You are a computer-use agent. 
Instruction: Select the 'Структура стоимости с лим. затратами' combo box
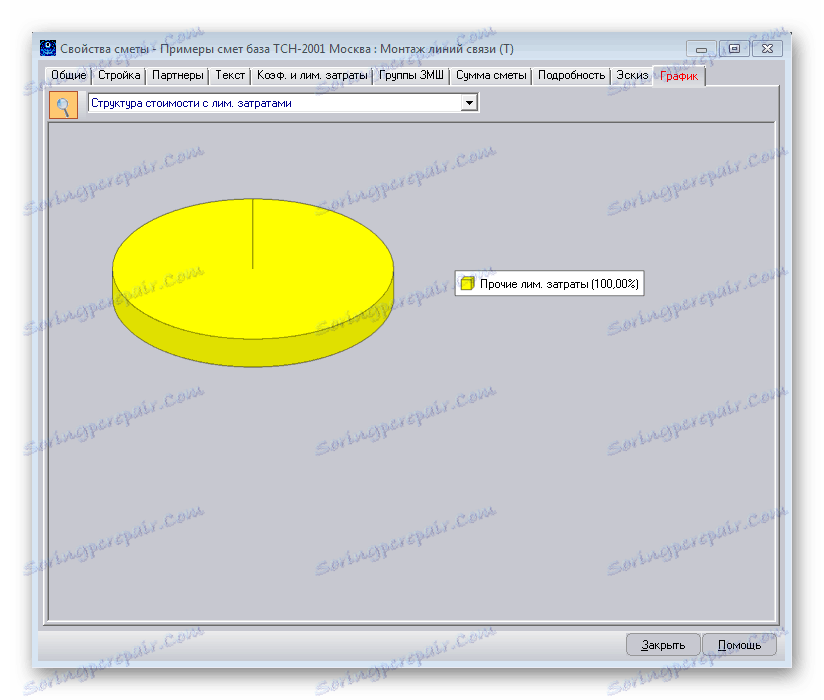tap(283, 102)
